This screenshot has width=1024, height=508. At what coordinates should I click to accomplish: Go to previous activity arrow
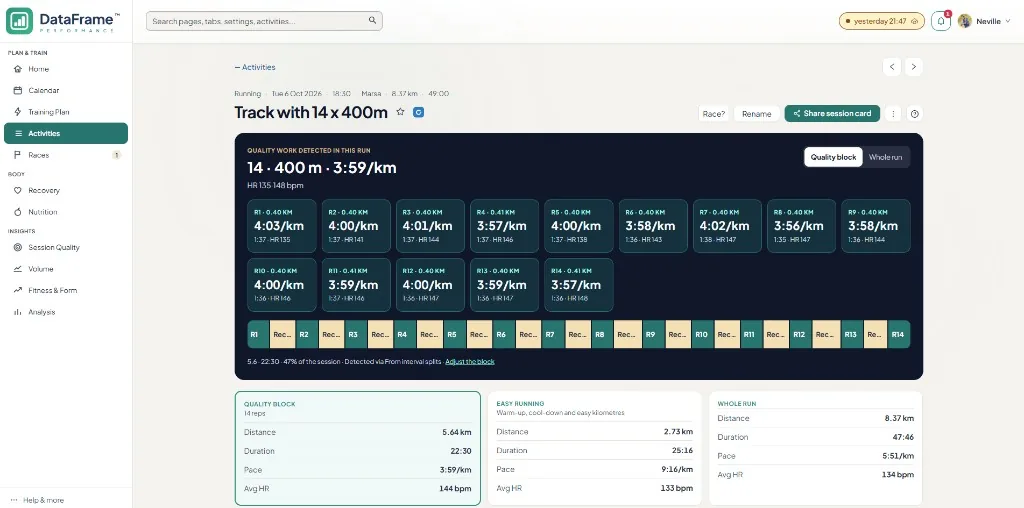(891, 67)
